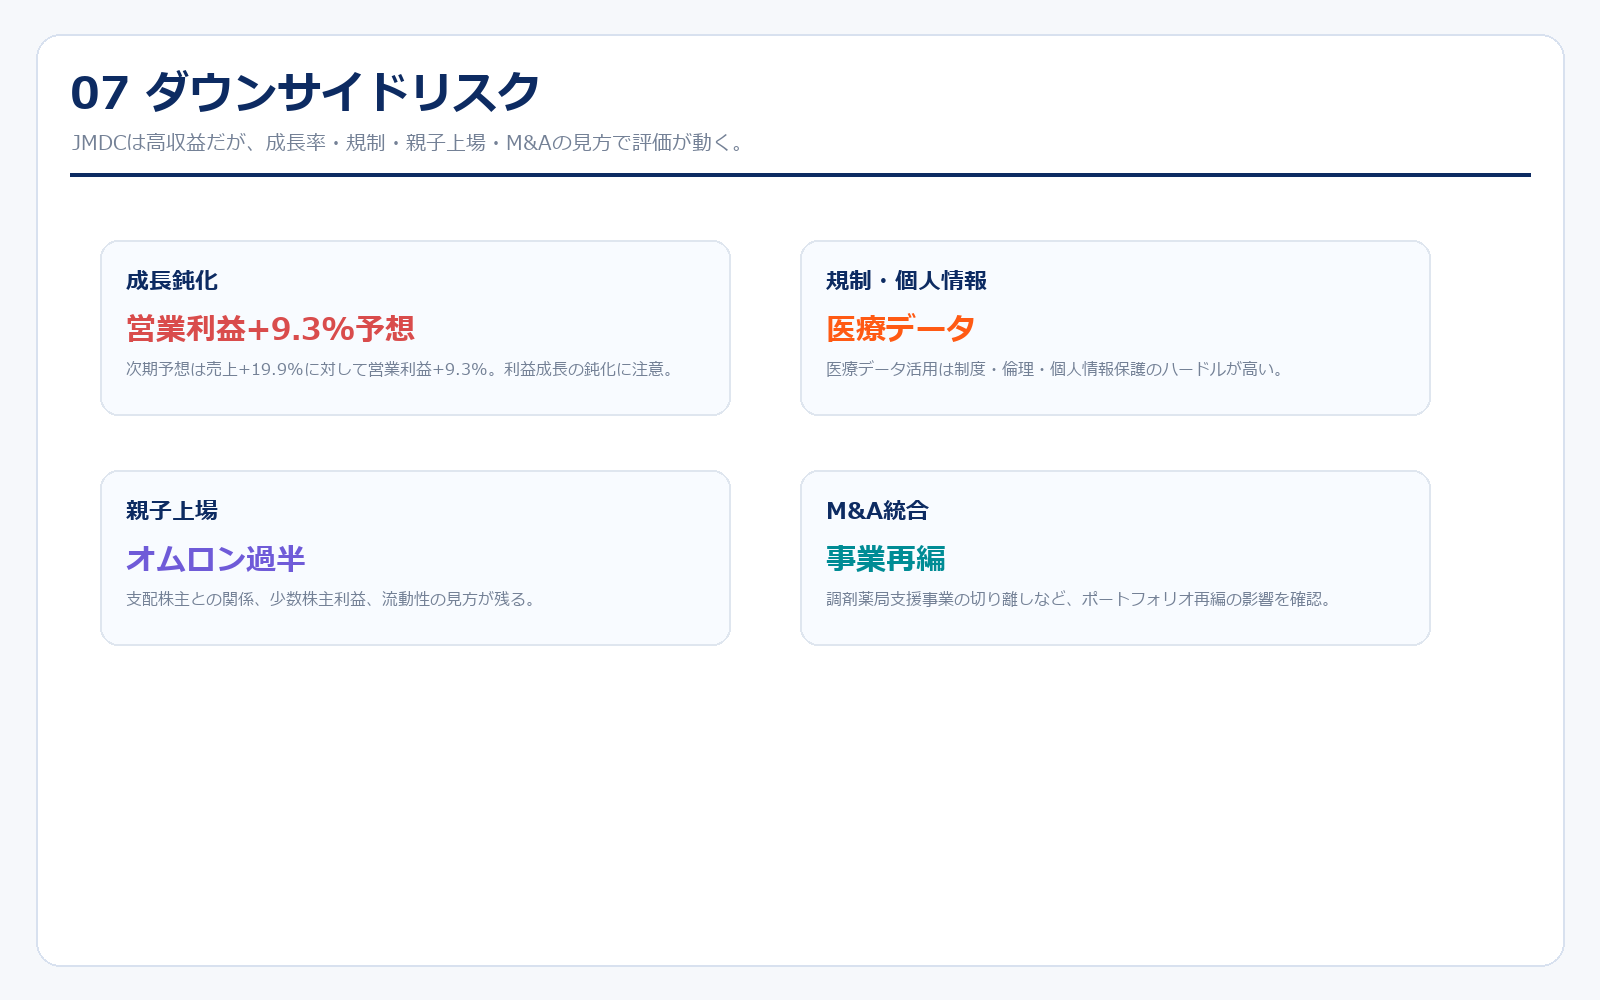The image size is (1600, 1000).
Task: Click the 成長鈍化 card heading
Action: pos(172,281)
